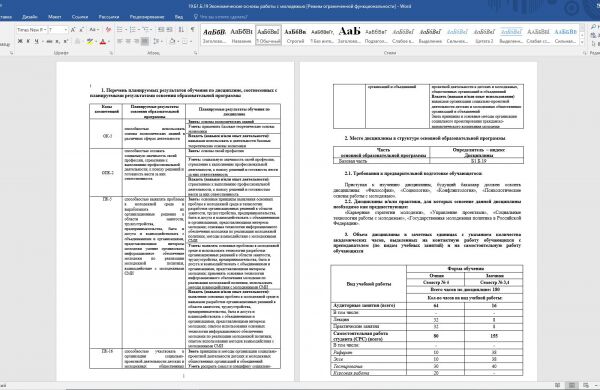Switch to the Рассылки tab
600x390 pixels.
click(x=108, y=17)
